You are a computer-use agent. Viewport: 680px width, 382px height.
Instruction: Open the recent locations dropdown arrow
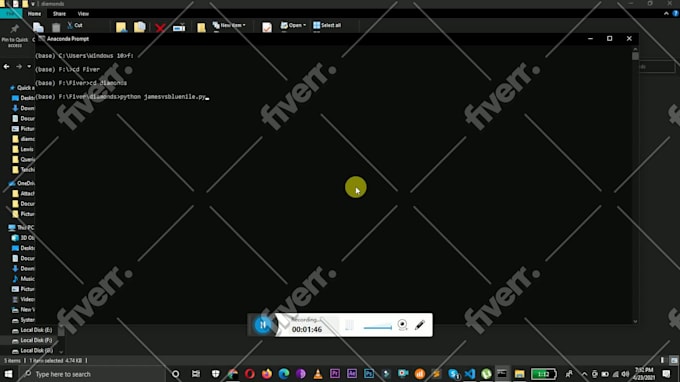click(x=29, y=67)
